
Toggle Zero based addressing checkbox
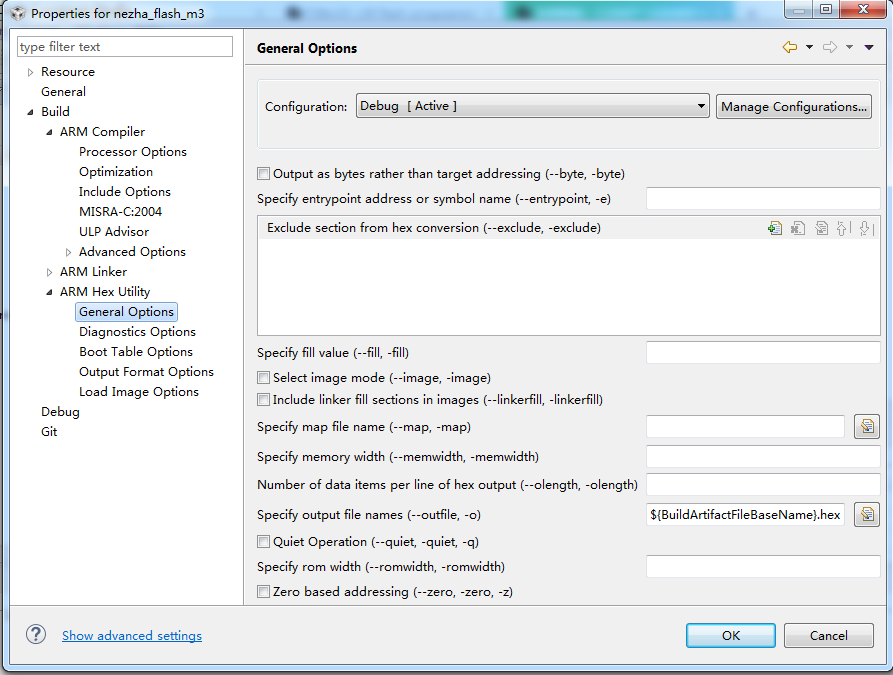coord(264,592)
